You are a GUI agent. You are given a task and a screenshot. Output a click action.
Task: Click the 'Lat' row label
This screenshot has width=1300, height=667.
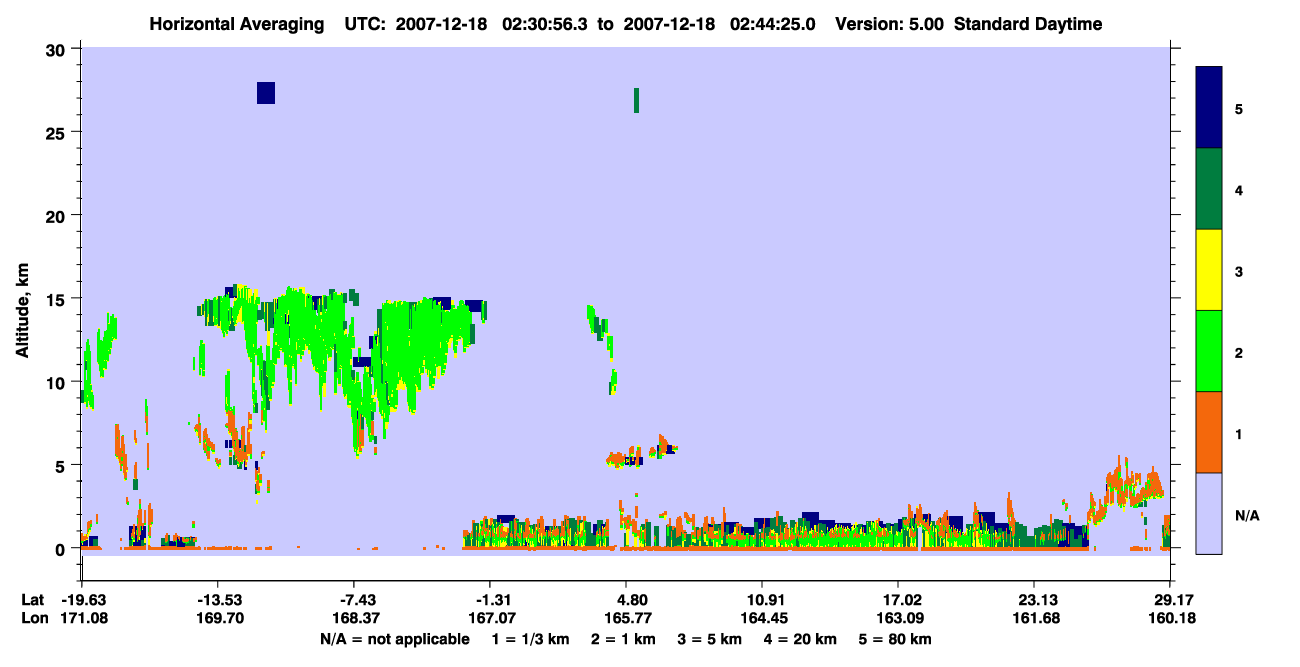[33, 600]
